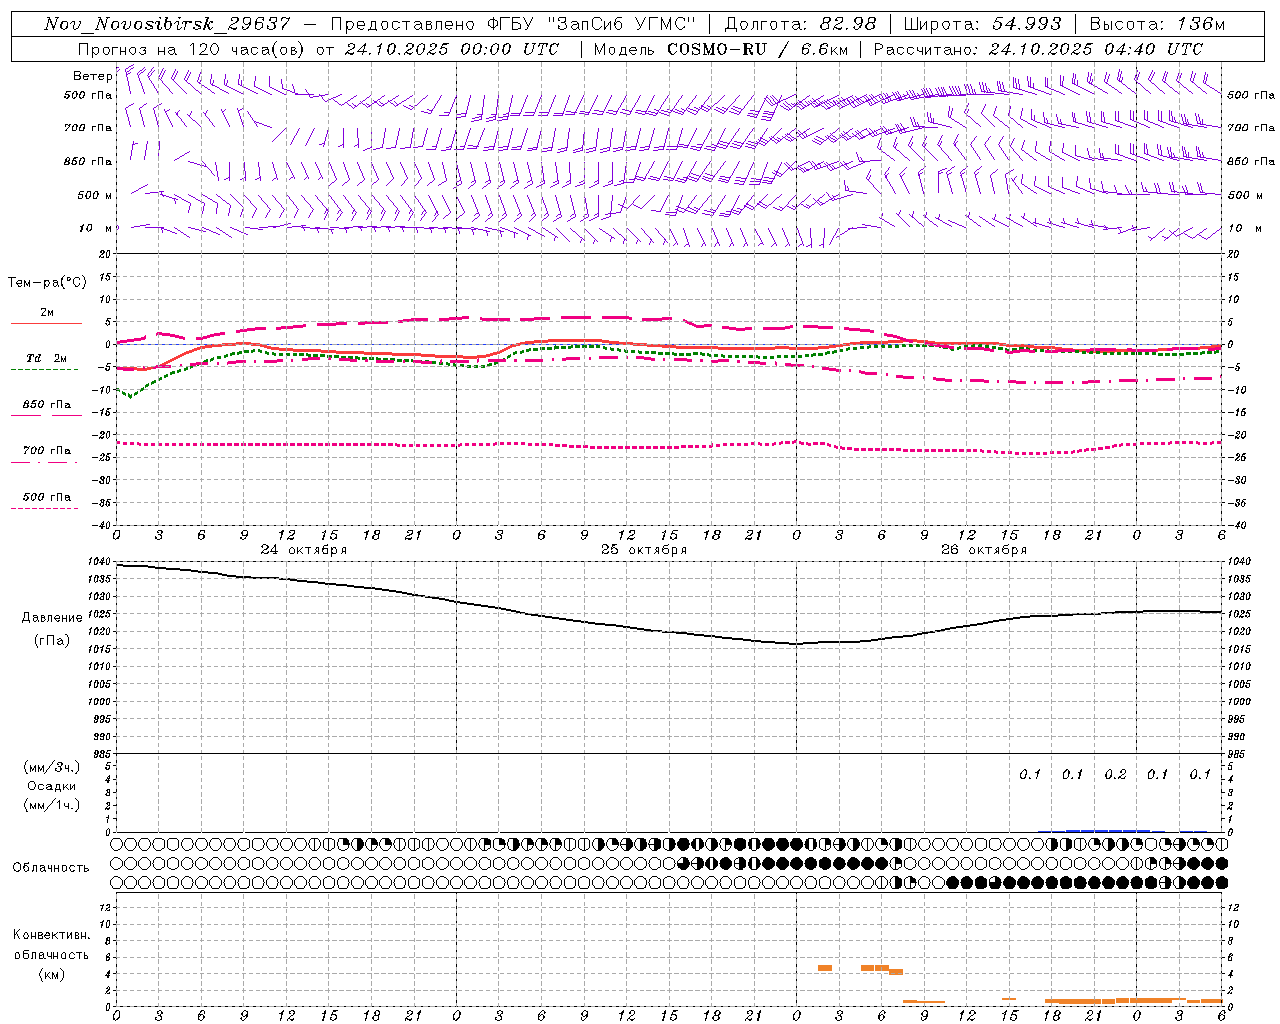Click the 500 гПа temperature legend entry
Screen dimensions: 1280x1024
pyautogui.click(x=46, y=498)
